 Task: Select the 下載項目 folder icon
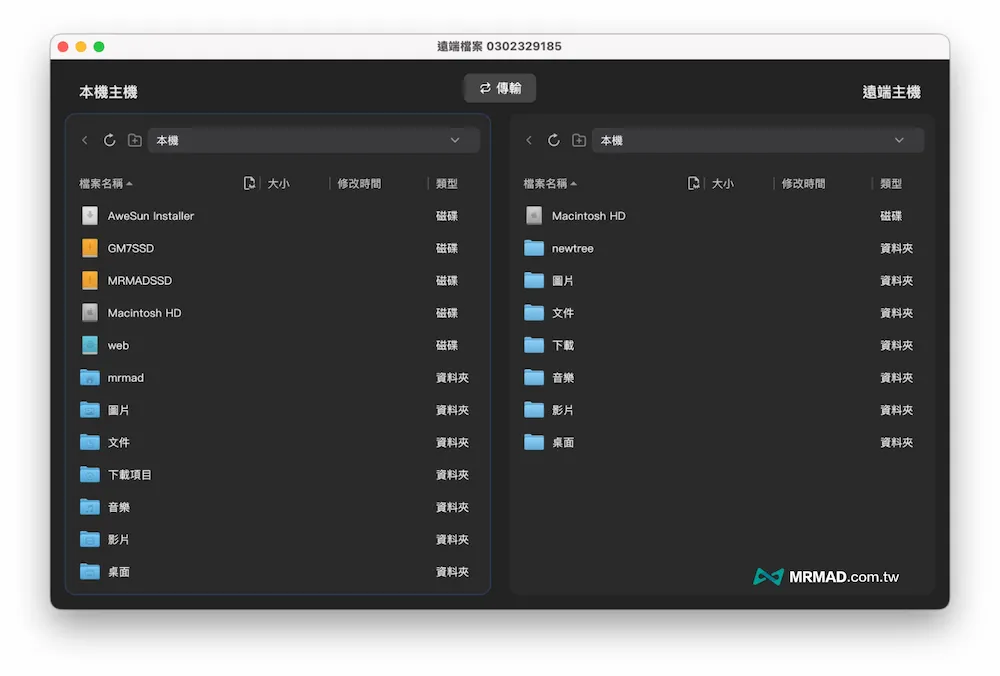click(x=90, y=475)
